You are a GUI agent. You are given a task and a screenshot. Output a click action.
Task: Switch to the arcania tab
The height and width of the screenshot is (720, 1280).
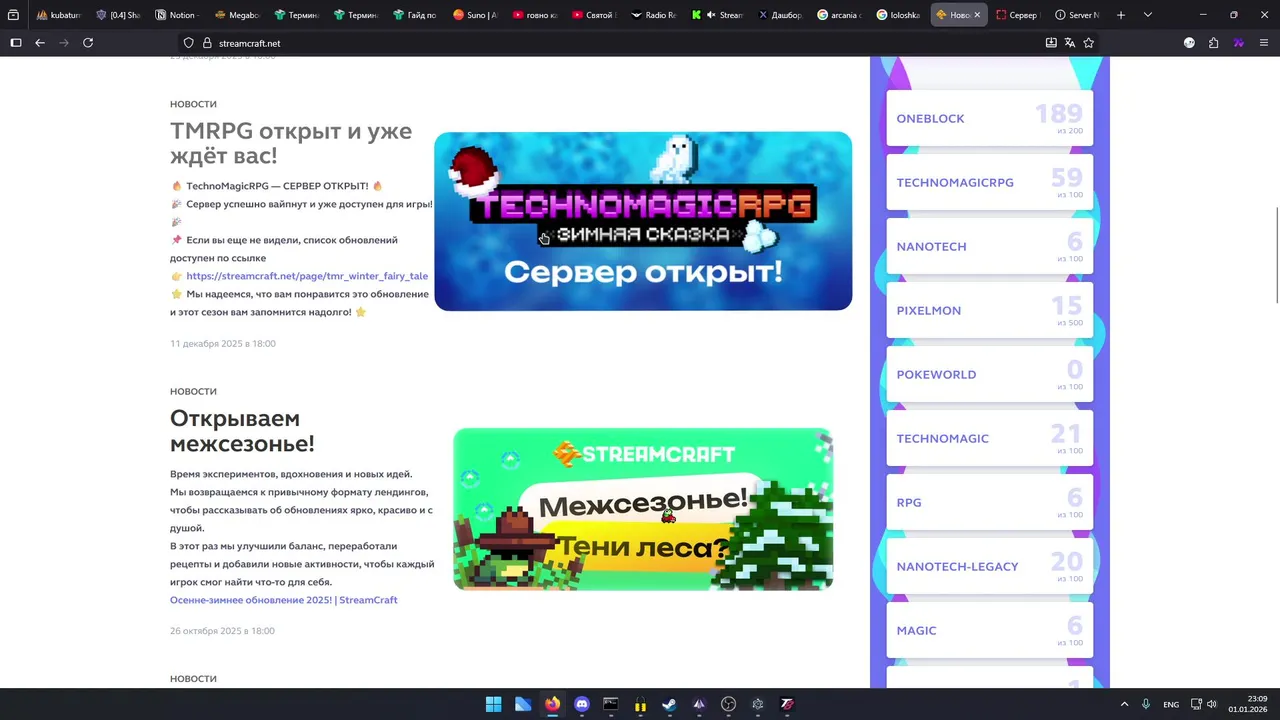tap(839, 15)
